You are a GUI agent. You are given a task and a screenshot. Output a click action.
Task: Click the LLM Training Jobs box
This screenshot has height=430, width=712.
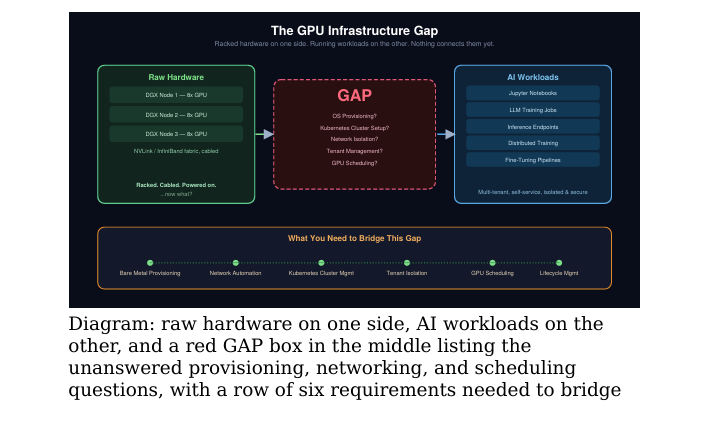point(533,110)
